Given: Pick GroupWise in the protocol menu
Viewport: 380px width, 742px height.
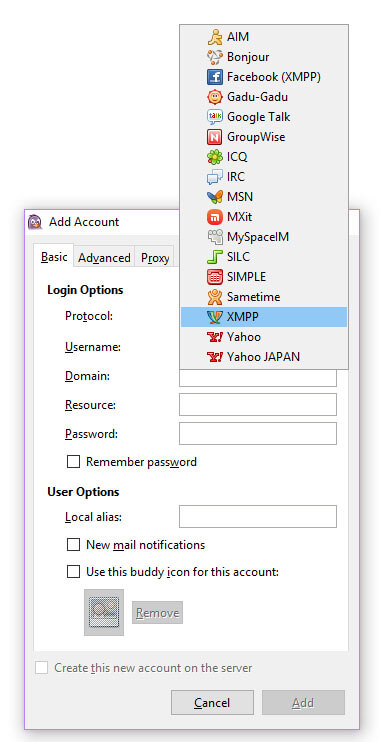Looking at the screenshot, I should click(264, 137).
